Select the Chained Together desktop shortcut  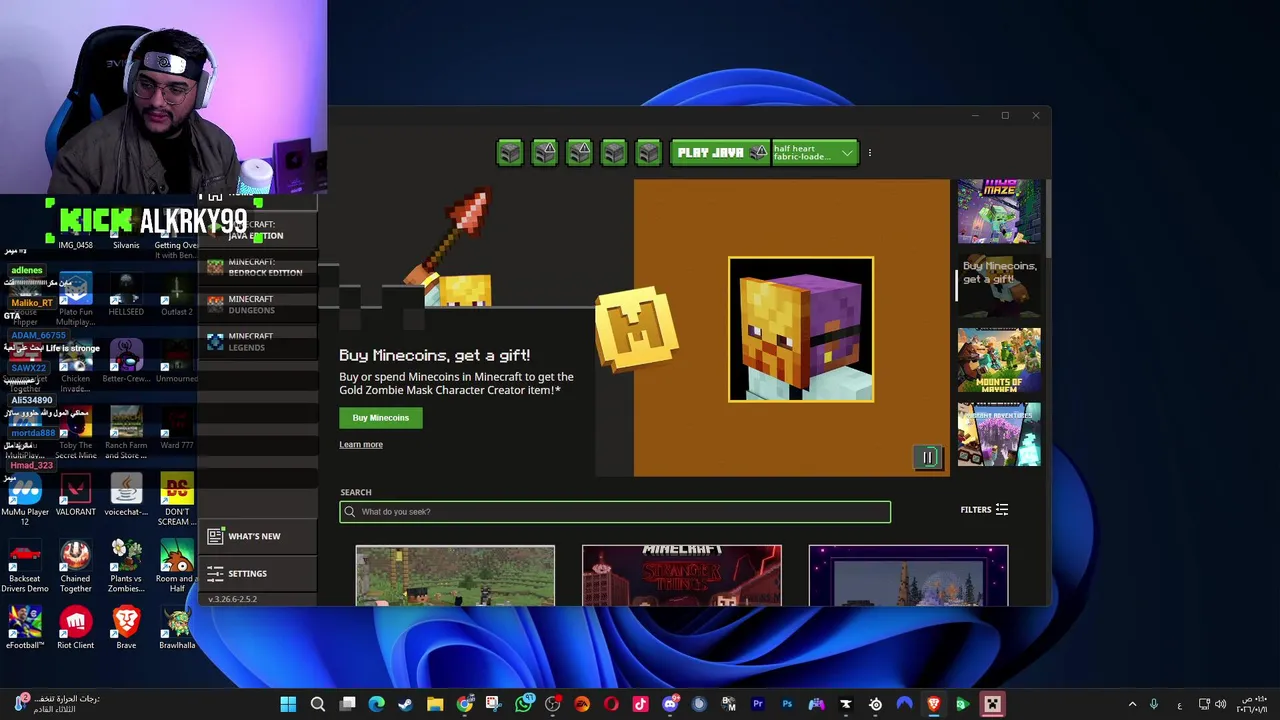[x=75, y=566]
